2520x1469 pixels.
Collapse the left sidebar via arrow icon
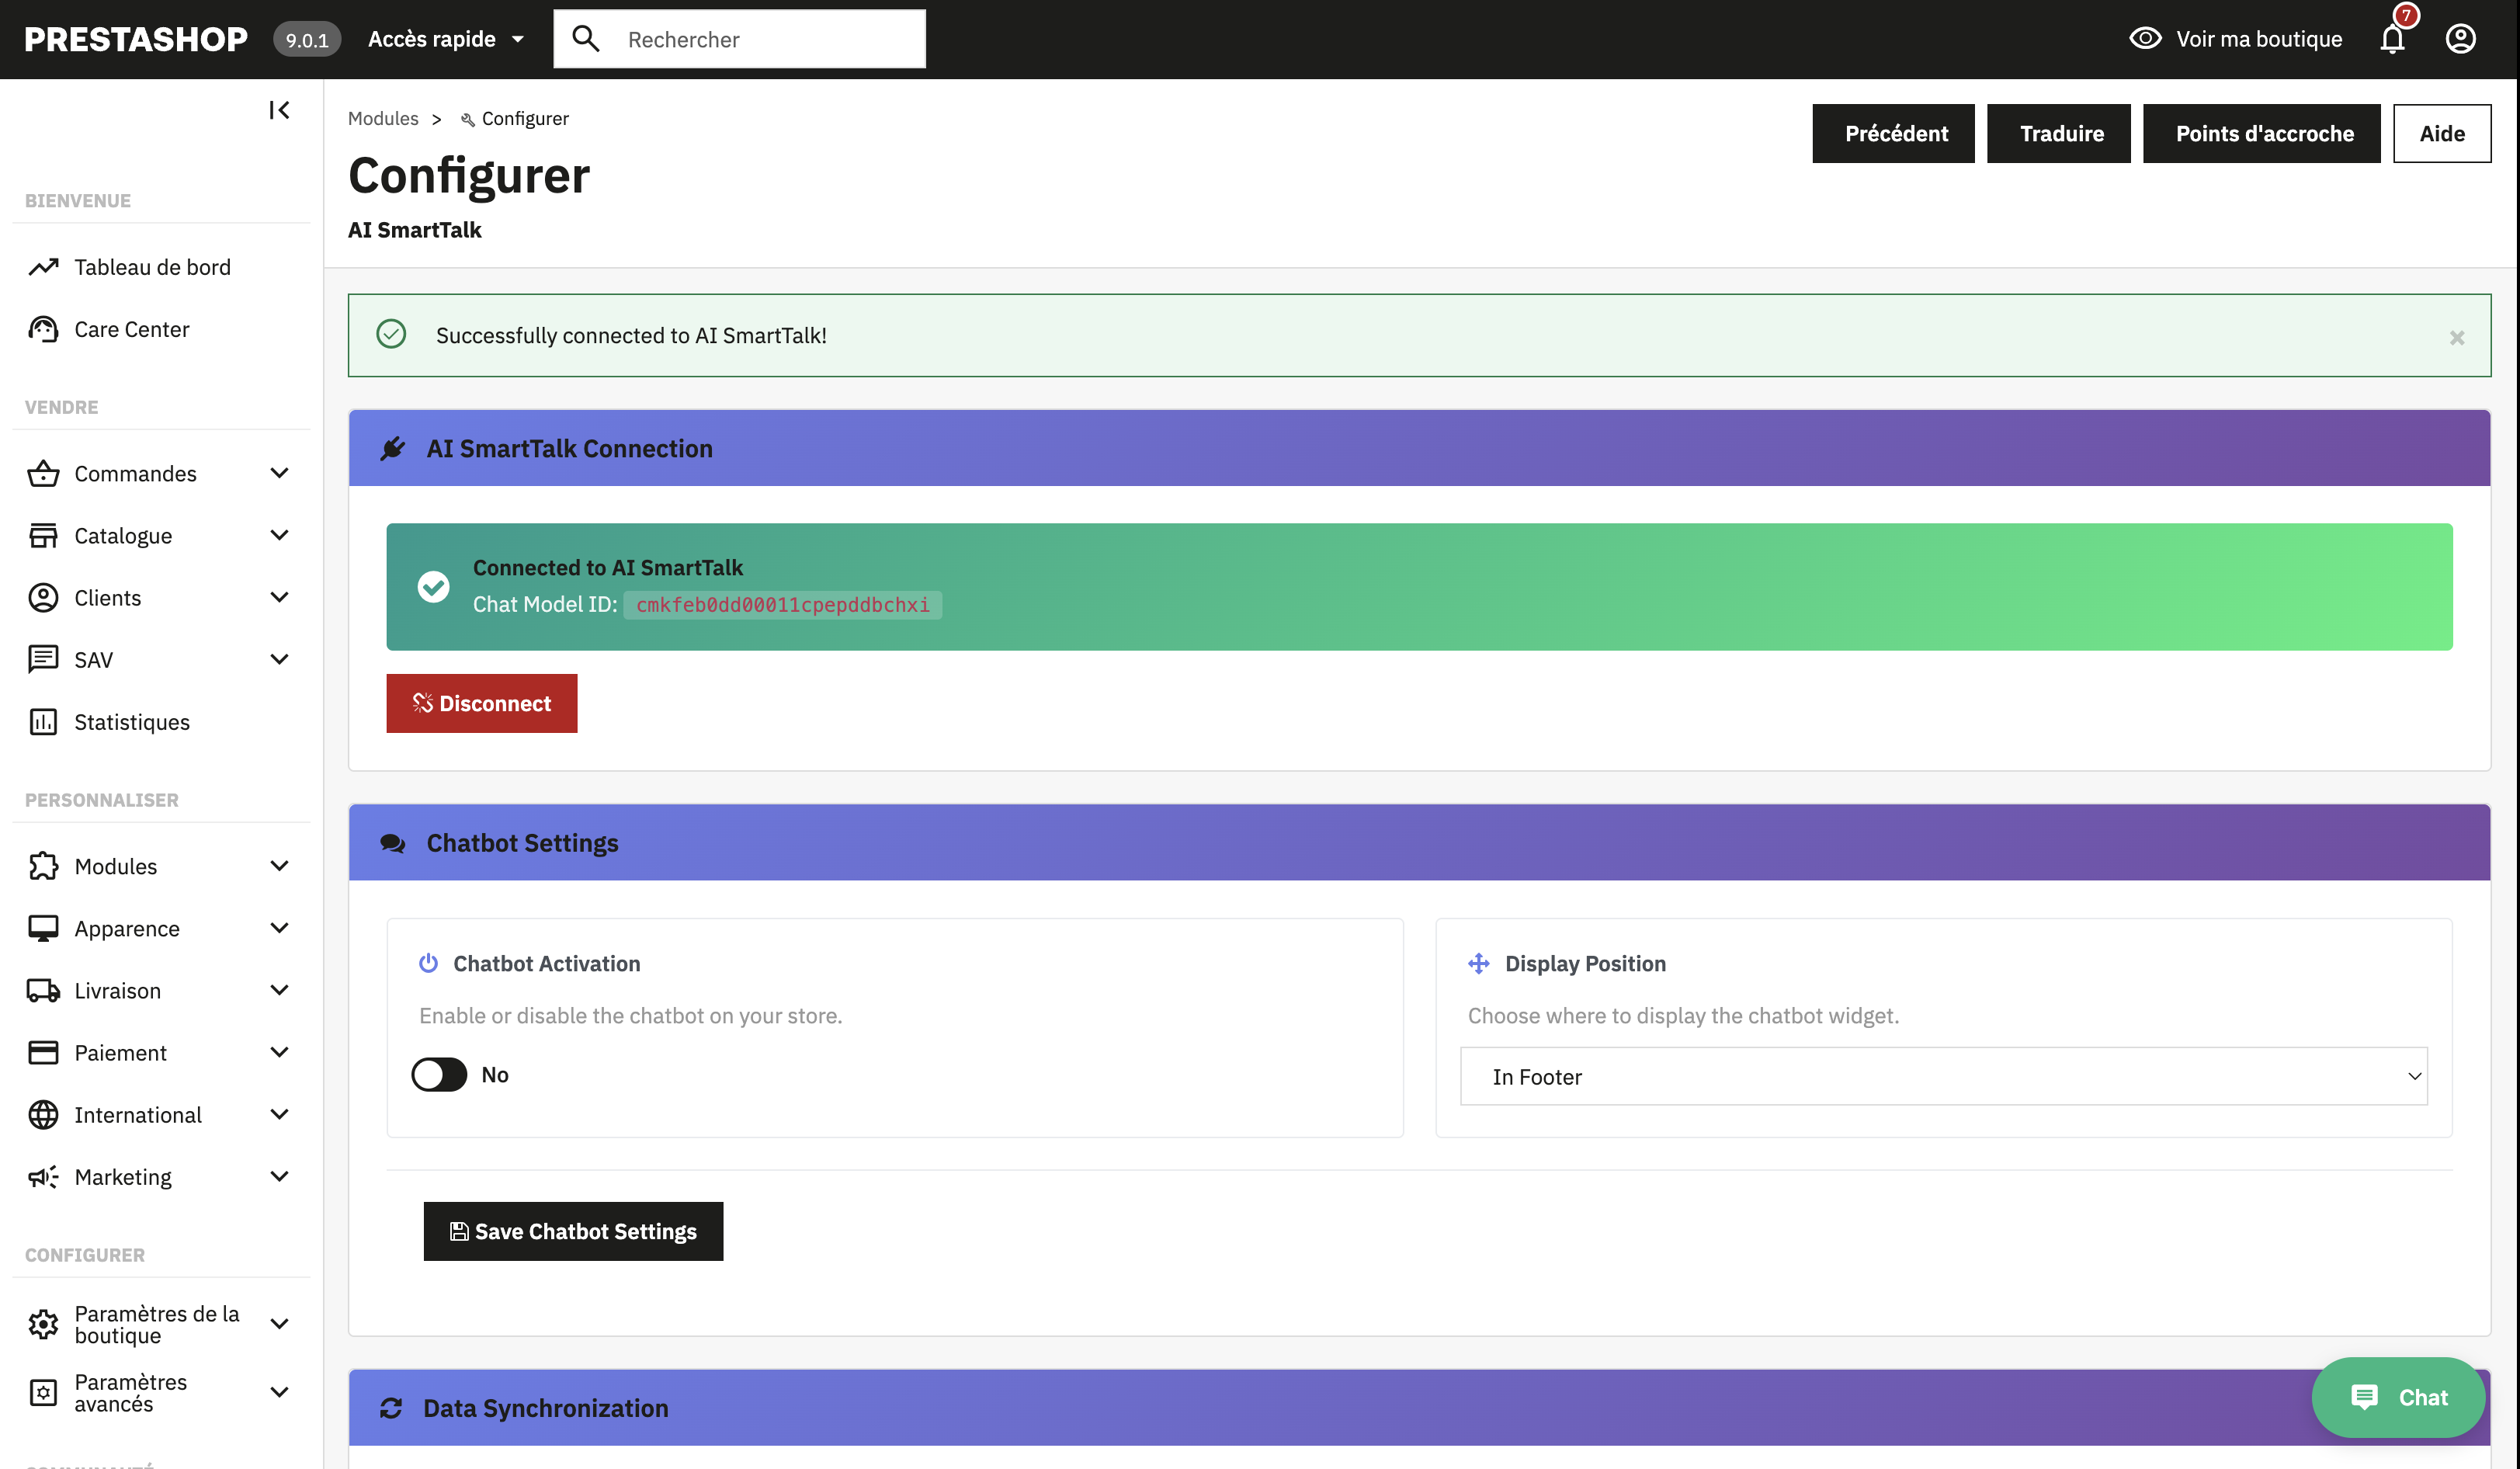(279, 110)
